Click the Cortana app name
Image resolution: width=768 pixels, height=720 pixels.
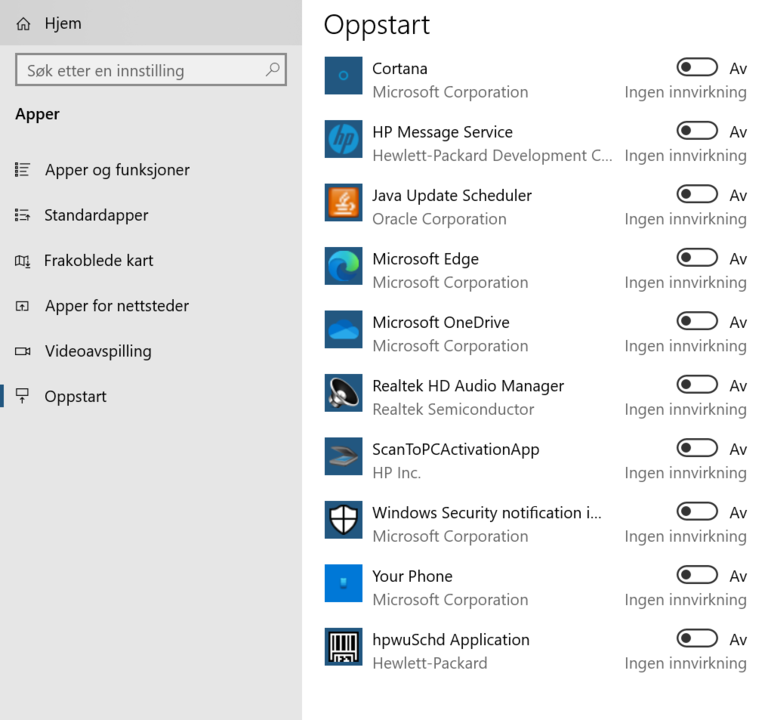[x=400, y=69]
